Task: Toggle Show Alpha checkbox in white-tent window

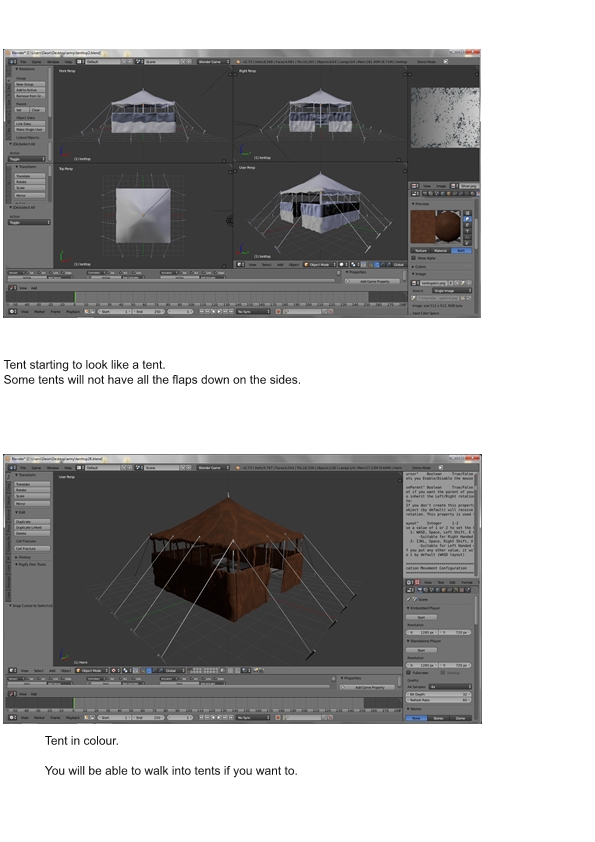Action: [413, 258]
